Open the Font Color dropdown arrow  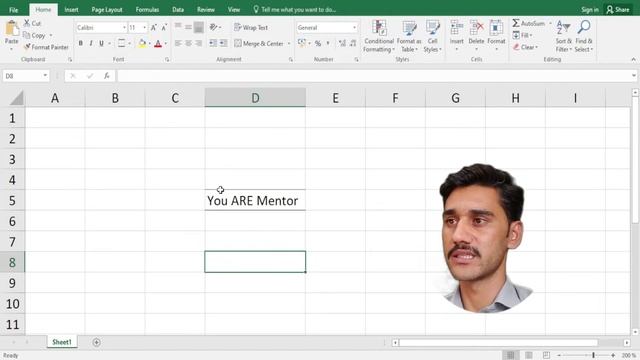[x=165, y=43]
